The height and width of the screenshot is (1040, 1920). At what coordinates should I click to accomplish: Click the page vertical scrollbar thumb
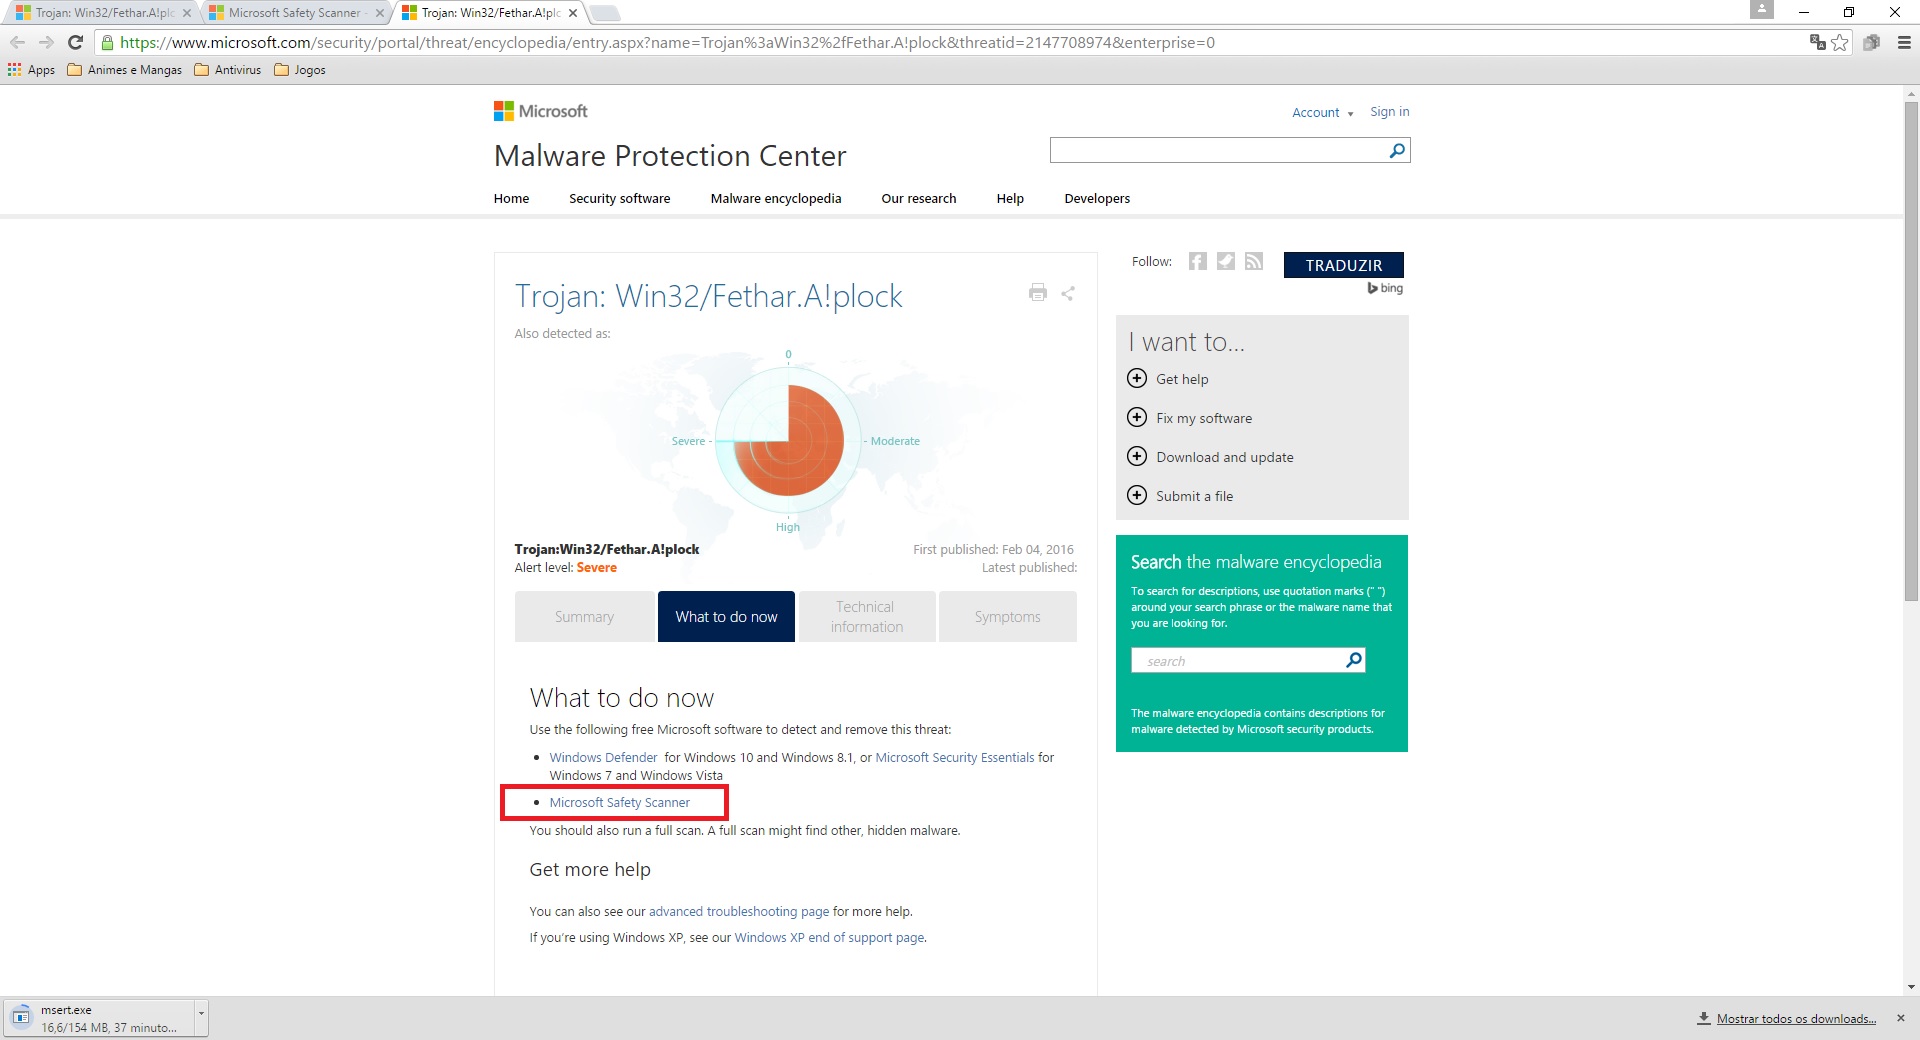(x=1911, y=350)
